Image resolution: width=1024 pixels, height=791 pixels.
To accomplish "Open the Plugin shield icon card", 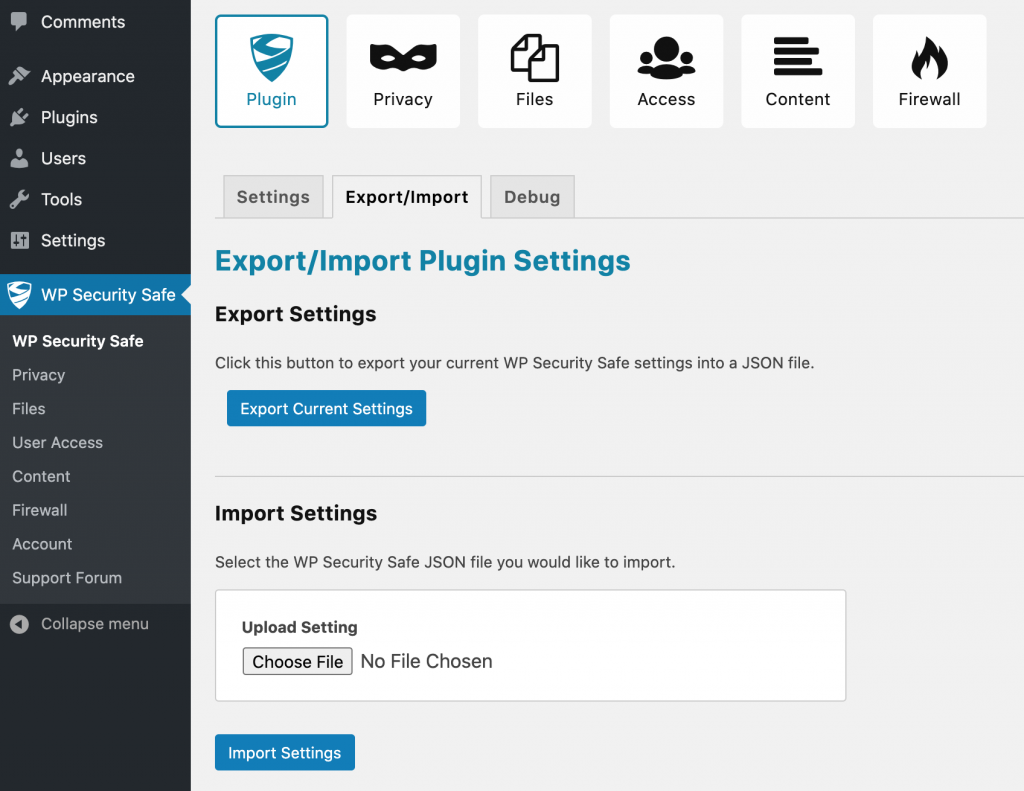I will point(271,71).
